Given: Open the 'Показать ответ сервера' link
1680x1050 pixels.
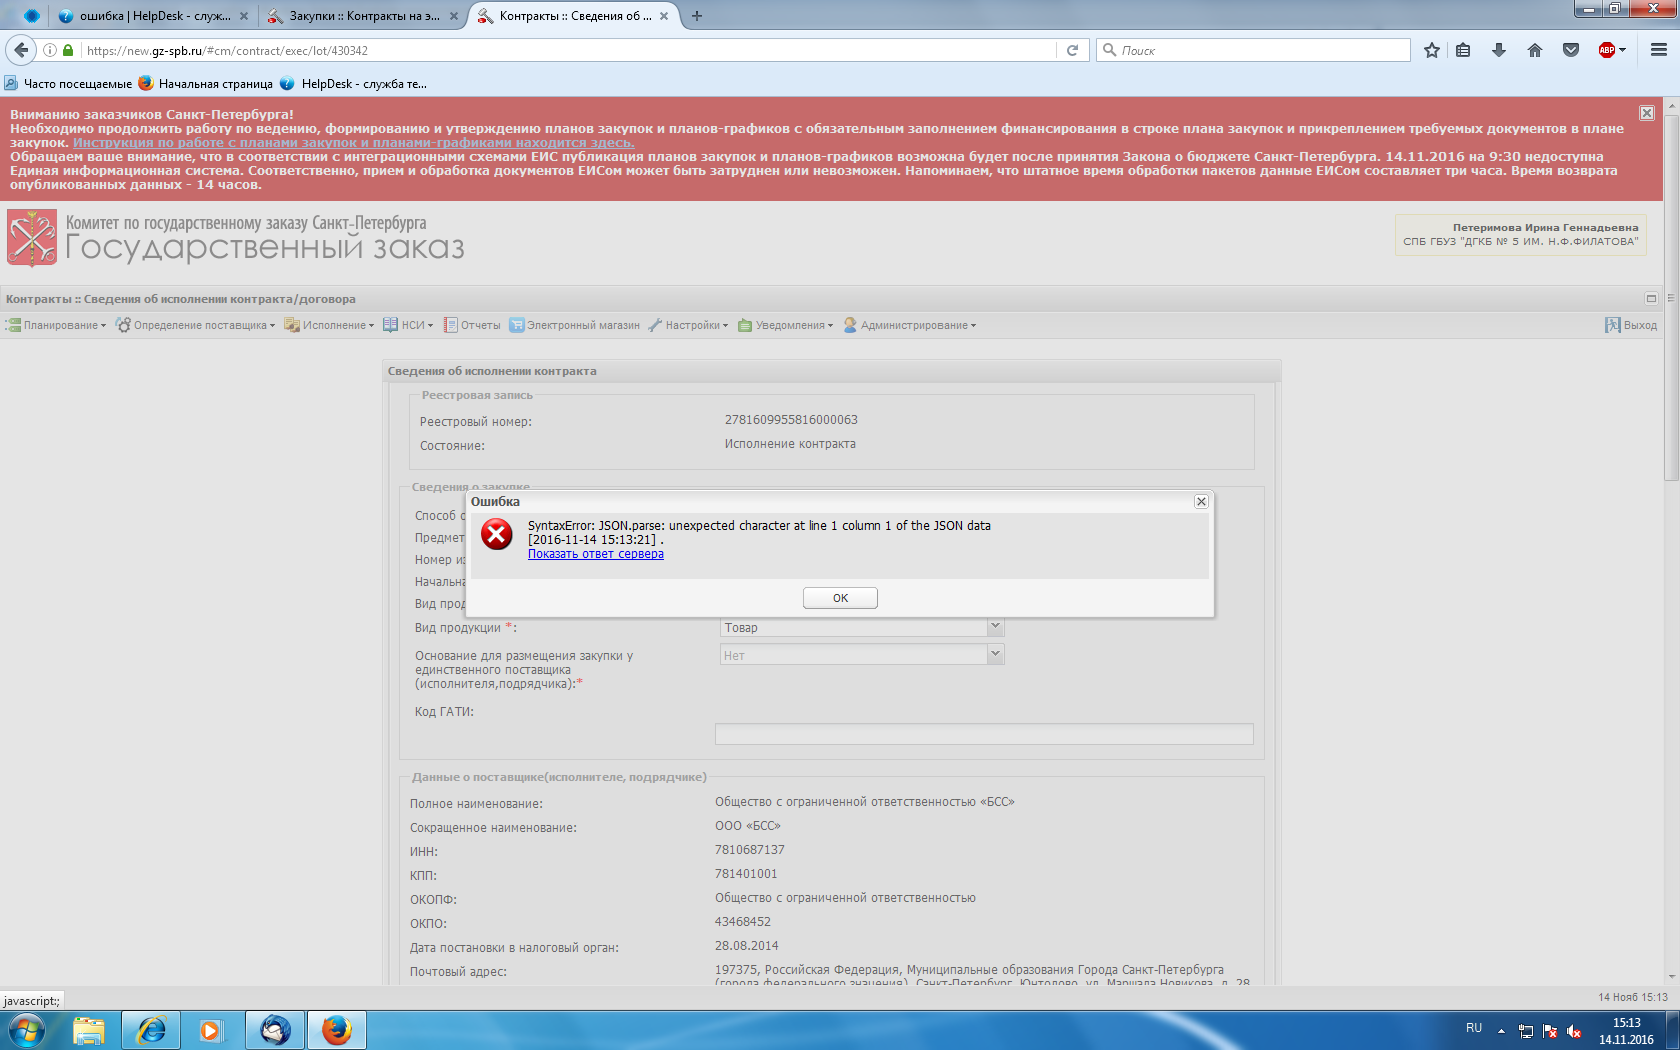Looking at the screenshot, I should [x=596, y=554].
